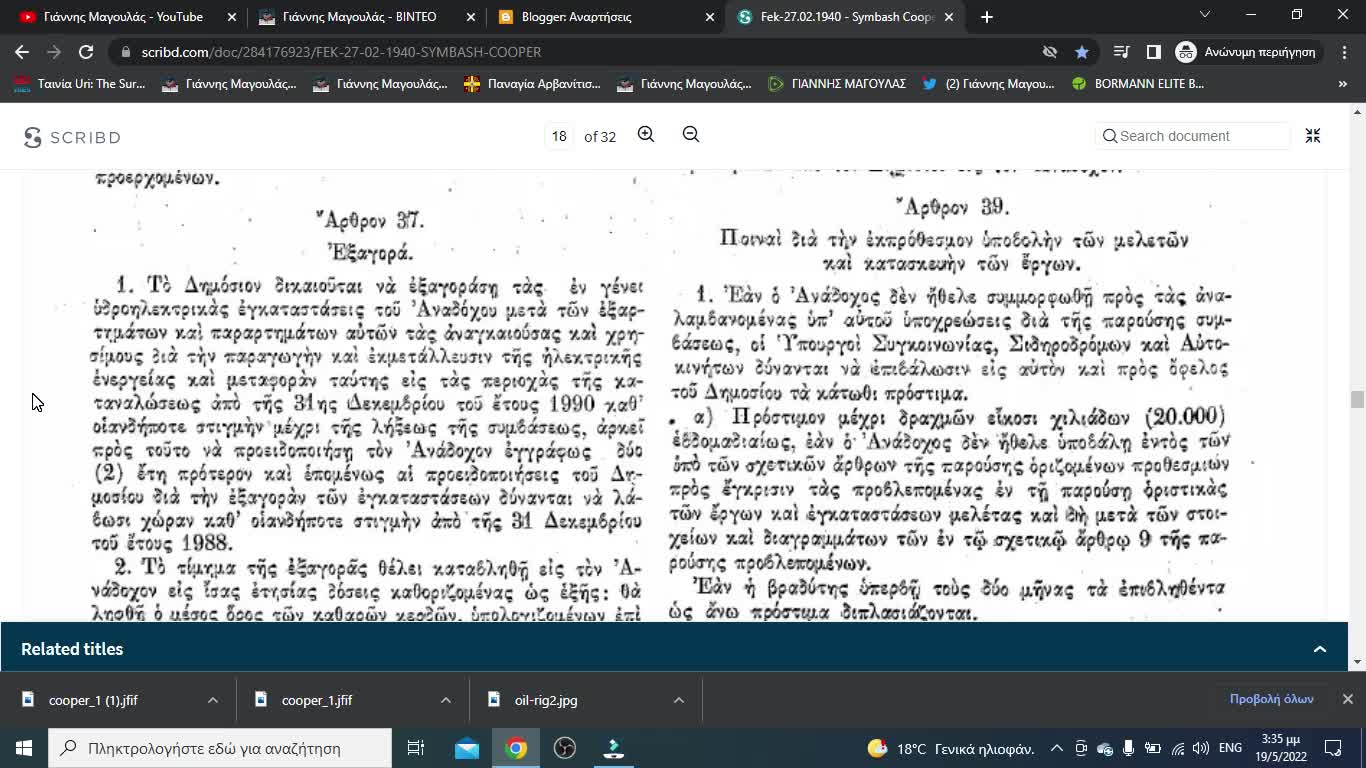Click the Άρθρον 37 heading text
The width and height of the screenshot is (1366, 768).
click(x=371, y=221)
